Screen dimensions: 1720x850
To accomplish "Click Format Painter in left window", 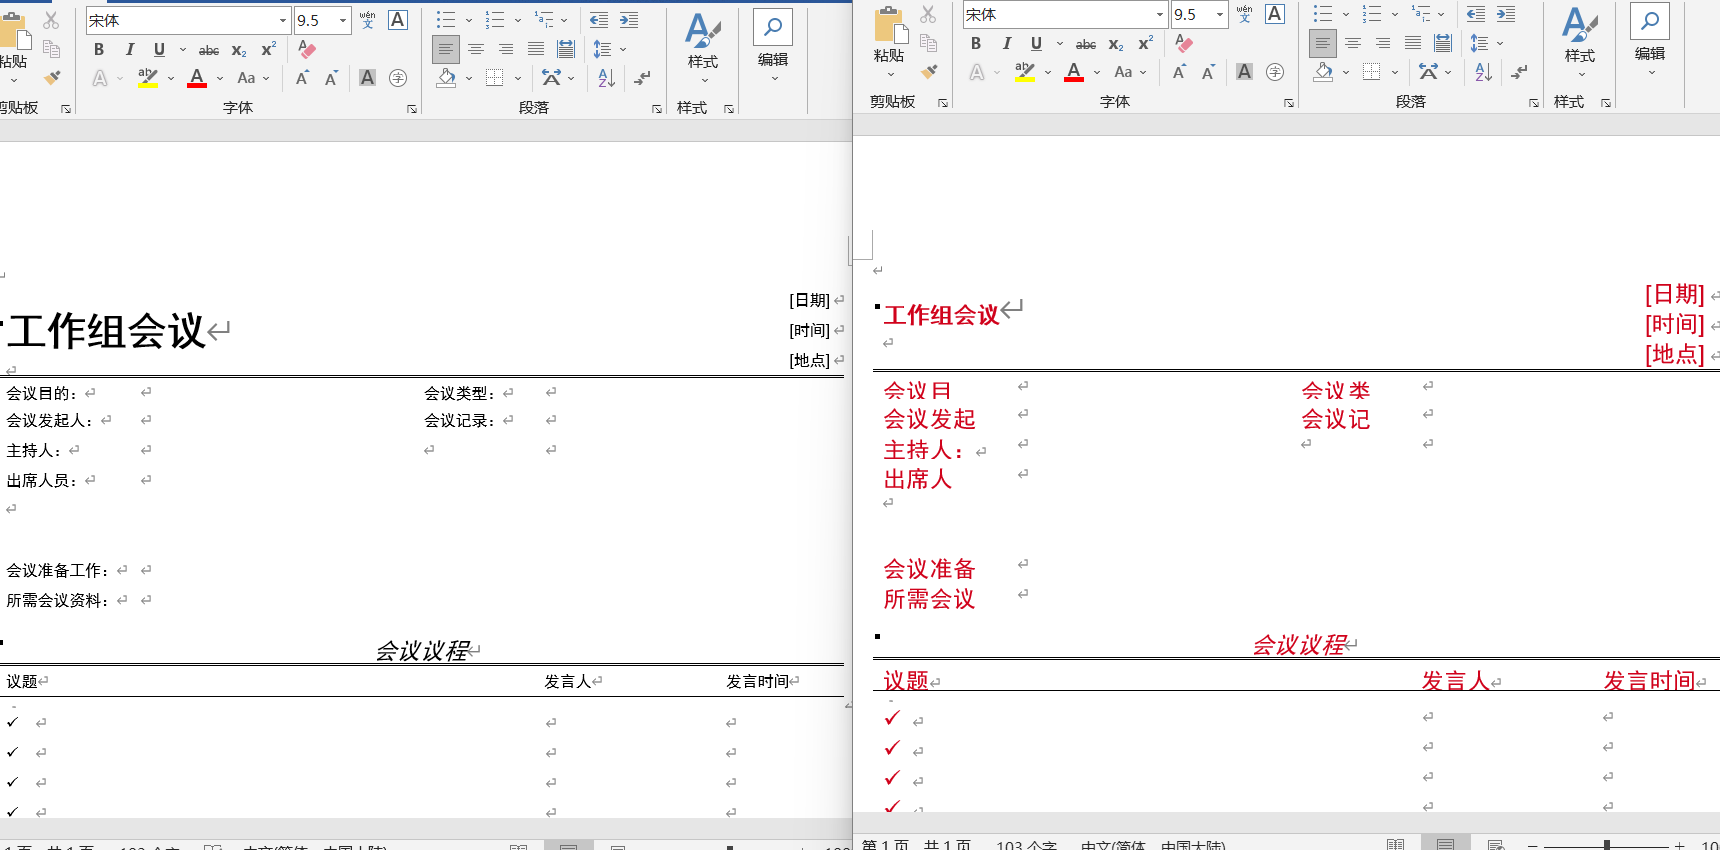I will pyautogui.click(x=52, y=77).
